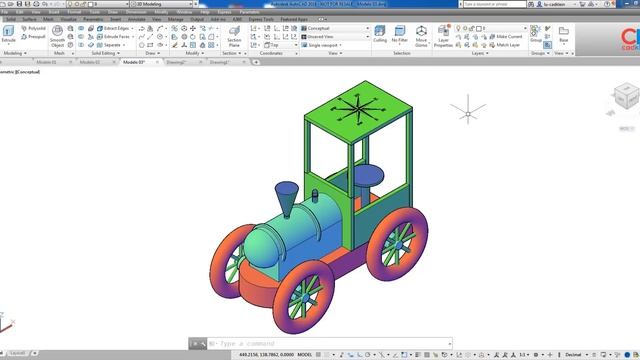Click the Move tool in Modify panel
This screenshot has width=640, height=360.
193,29
